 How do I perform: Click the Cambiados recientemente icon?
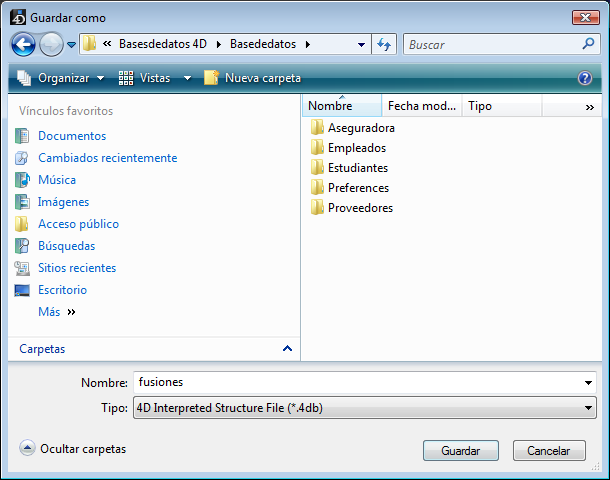click(22, 158)
